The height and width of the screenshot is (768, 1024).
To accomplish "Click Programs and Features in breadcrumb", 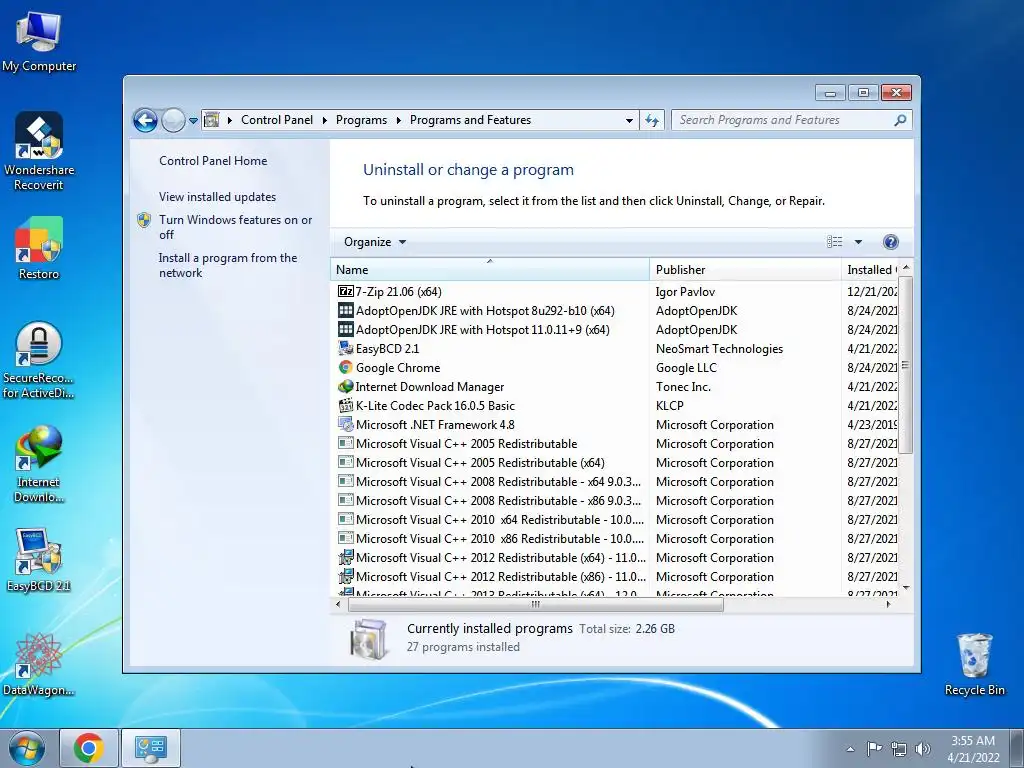I will 470,120.
